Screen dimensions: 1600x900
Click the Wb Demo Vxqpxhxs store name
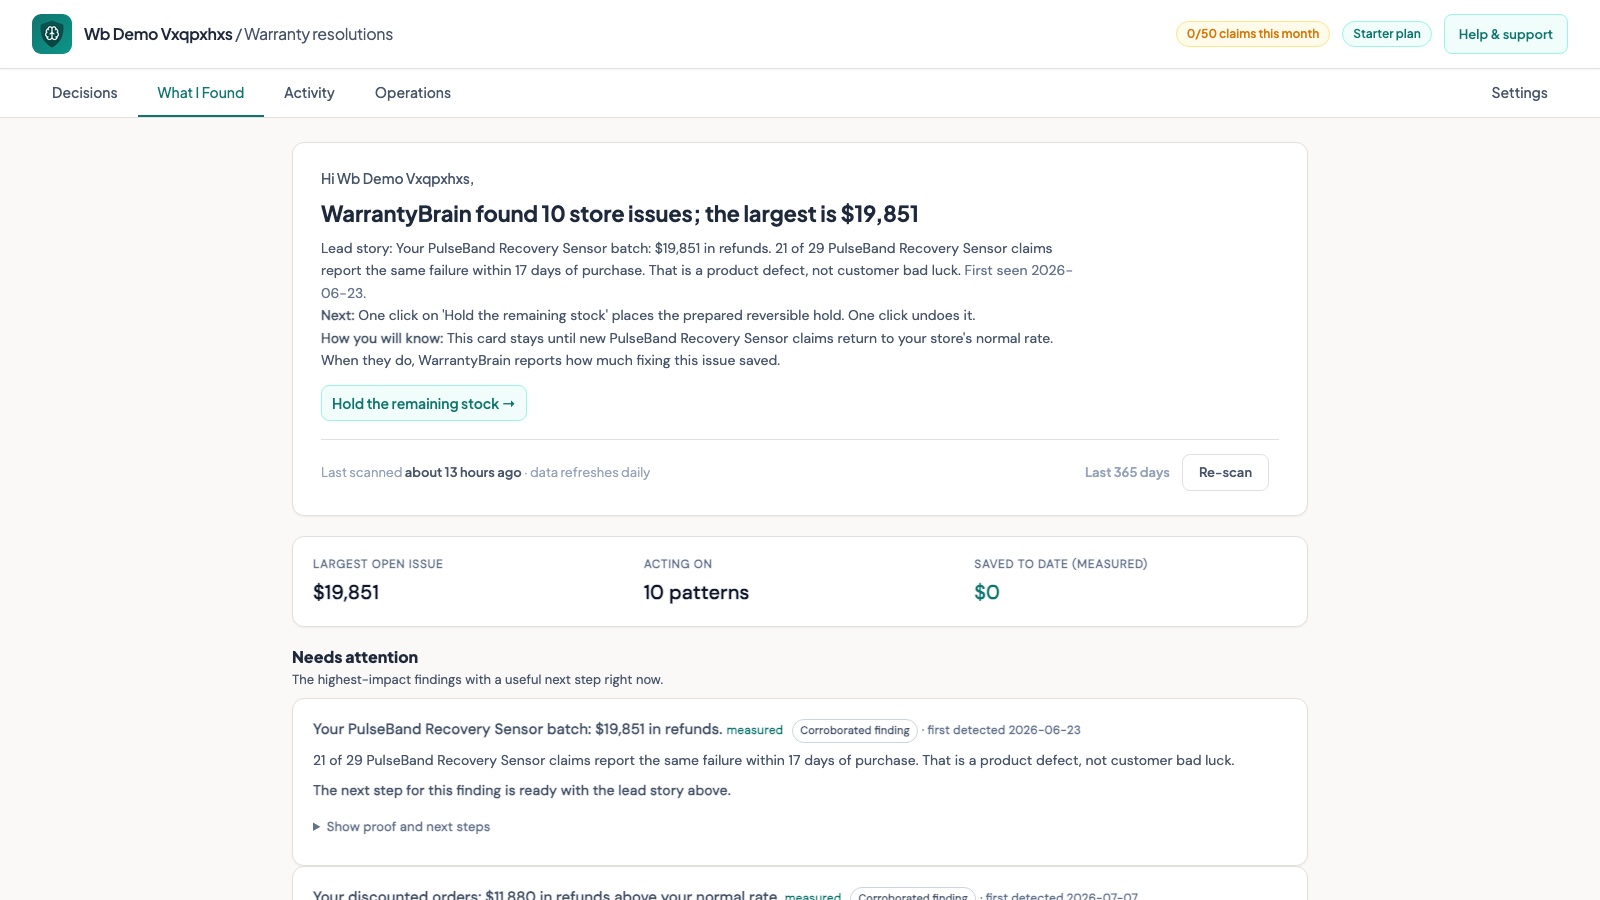(x=158, y=34)
